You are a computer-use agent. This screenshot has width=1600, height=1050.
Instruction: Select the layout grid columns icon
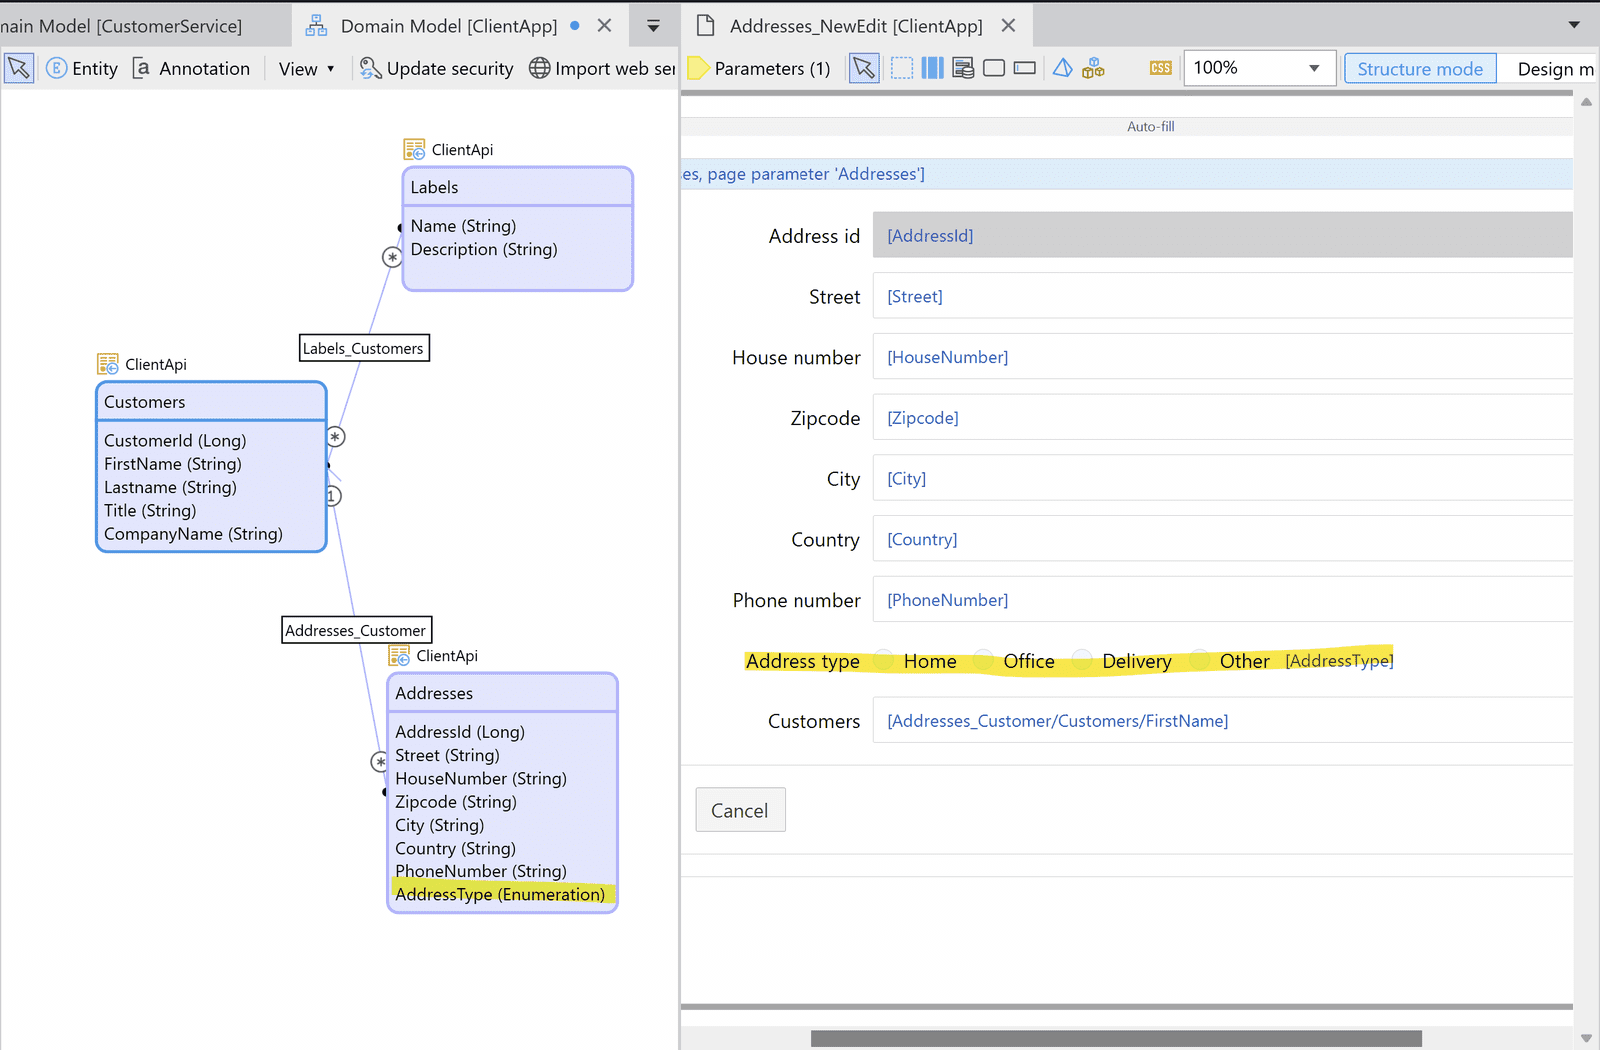point(931,67)
